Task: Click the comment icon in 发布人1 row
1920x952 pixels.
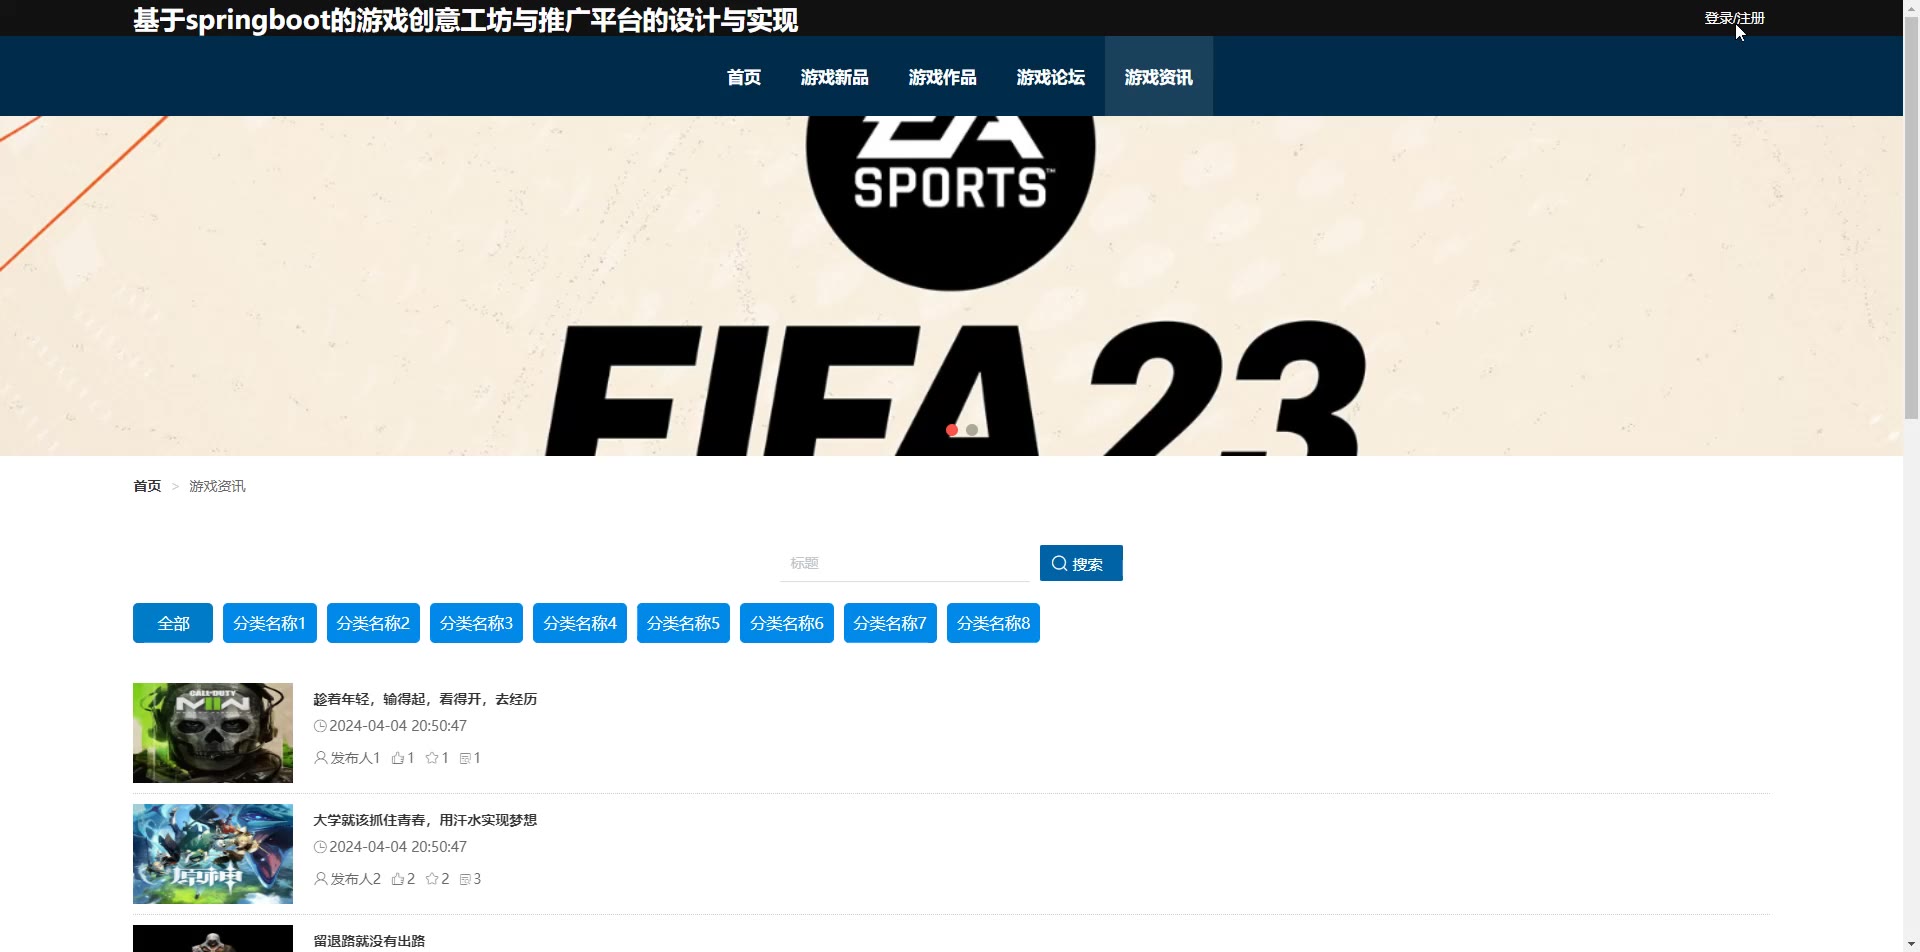Action: [465, 759]
